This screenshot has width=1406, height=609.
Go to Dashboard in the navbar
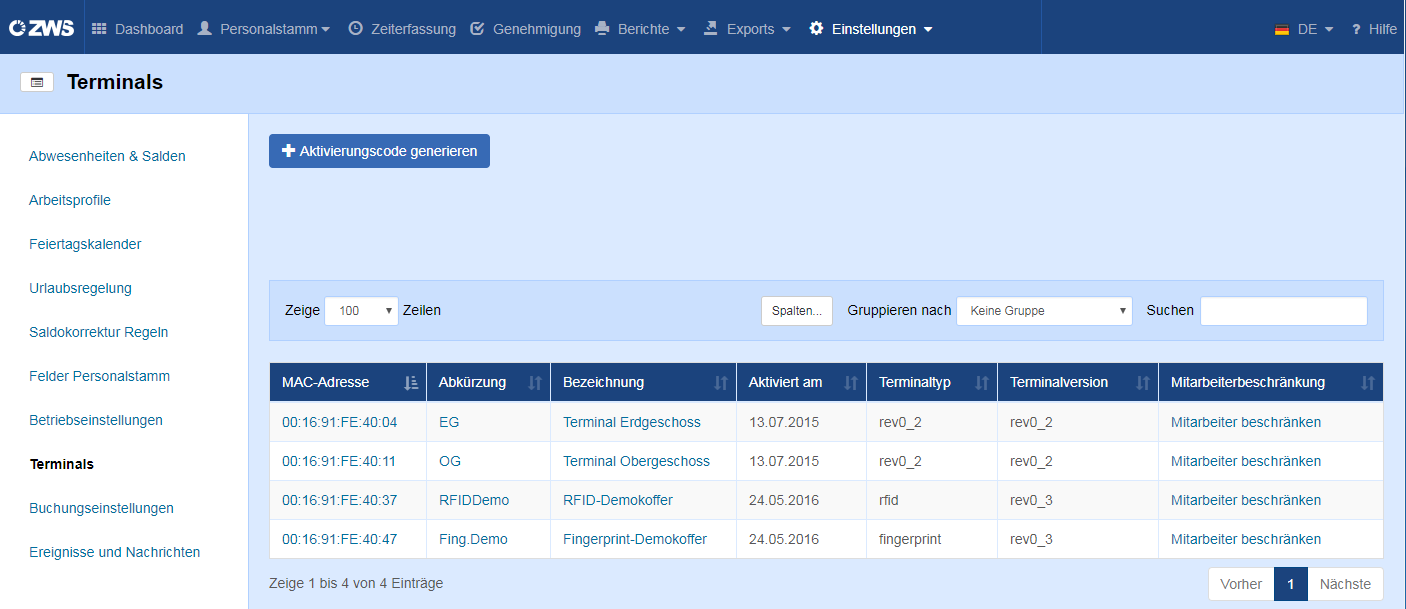pos(138,29)
